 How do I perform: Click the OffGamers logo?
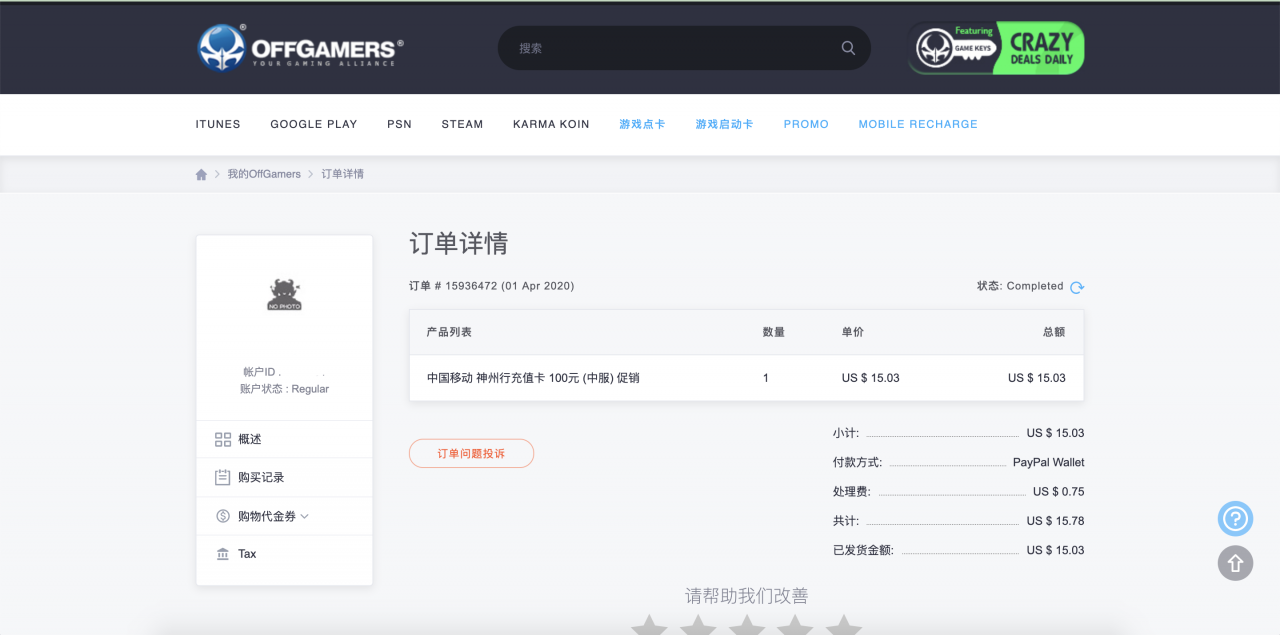[300, 47]
